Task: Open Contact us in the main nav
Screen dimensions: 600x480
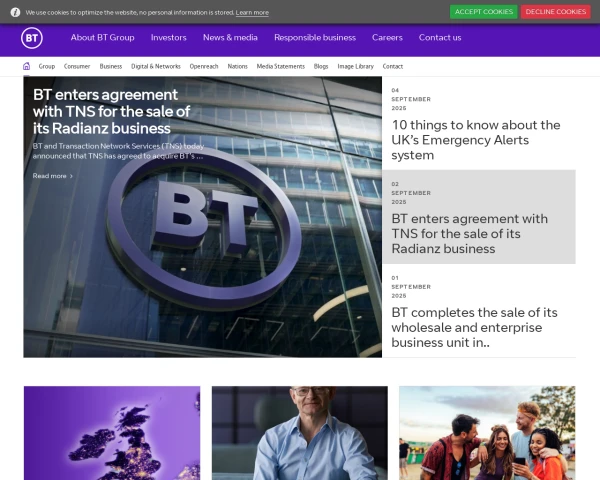Action: point(440,38)
